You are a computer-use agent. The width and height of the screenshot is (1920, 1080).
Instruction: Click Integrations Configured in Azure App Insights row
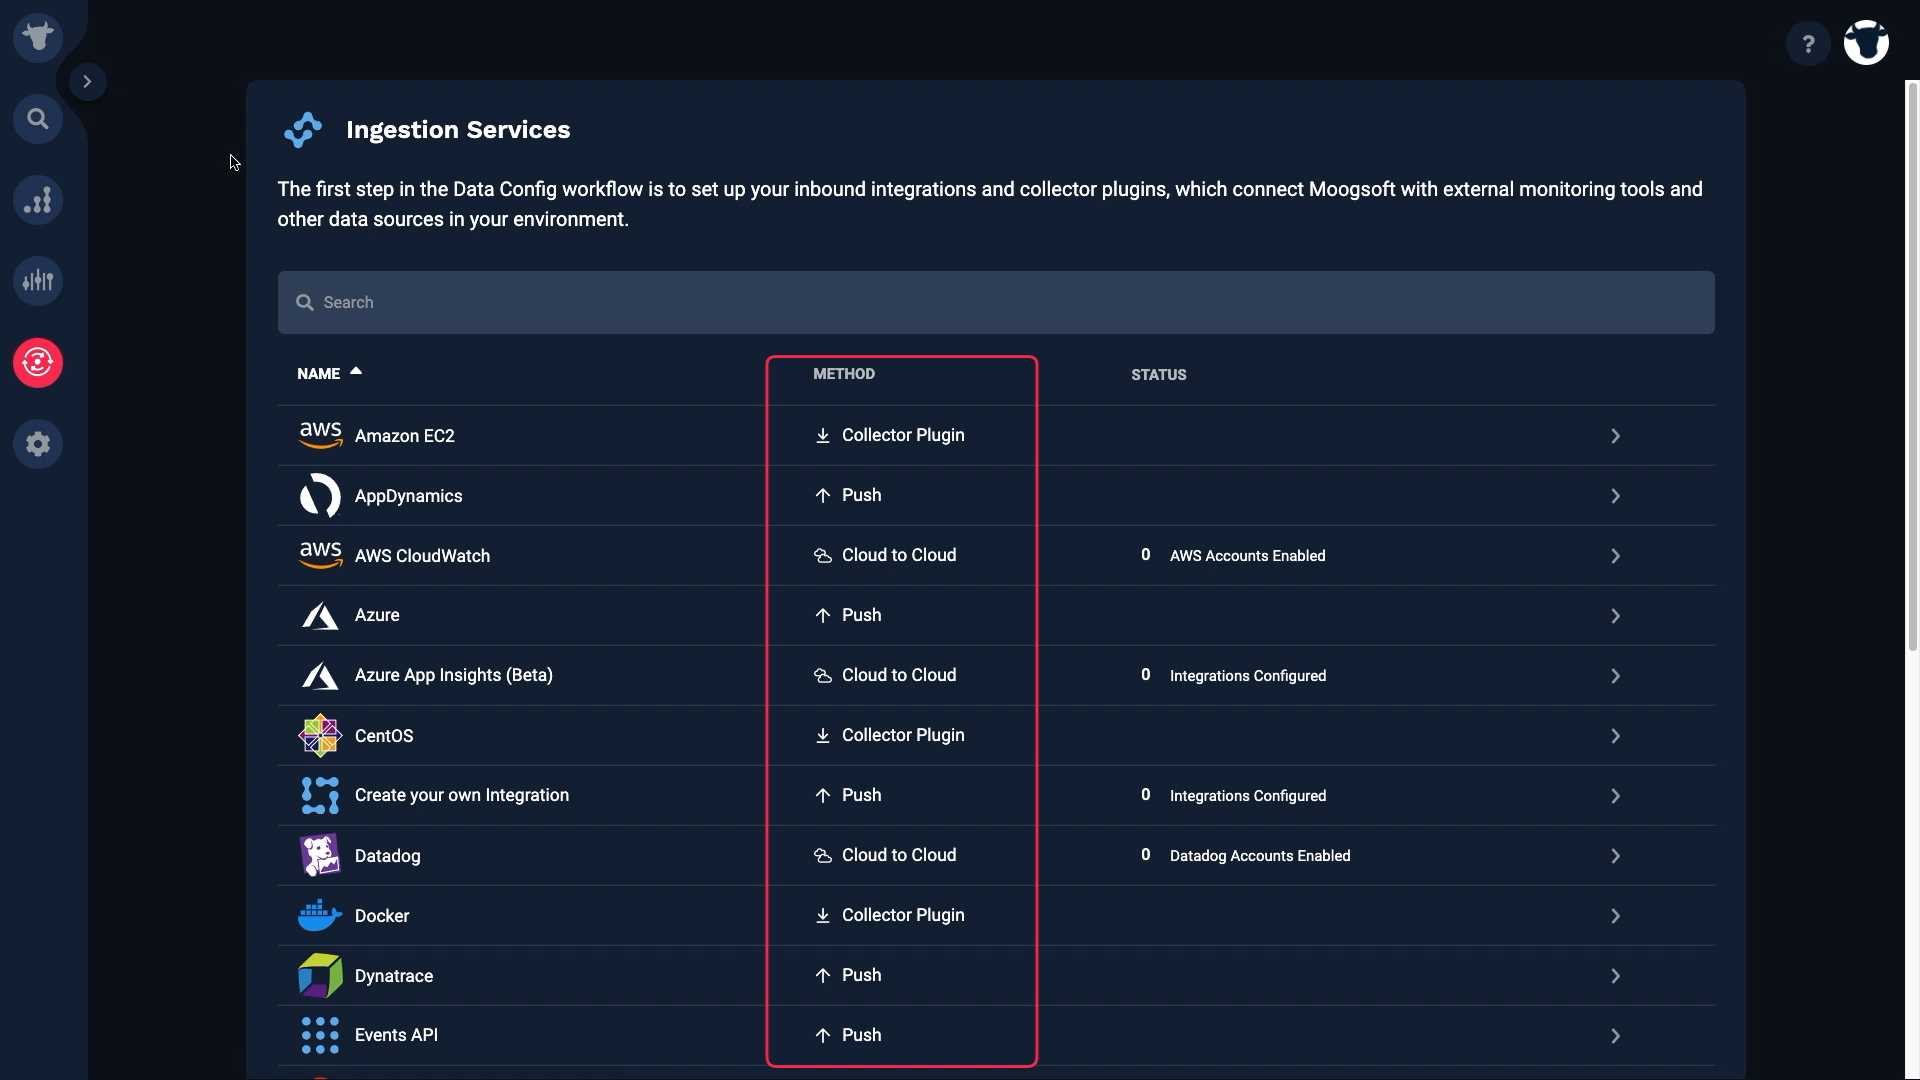1248,676
